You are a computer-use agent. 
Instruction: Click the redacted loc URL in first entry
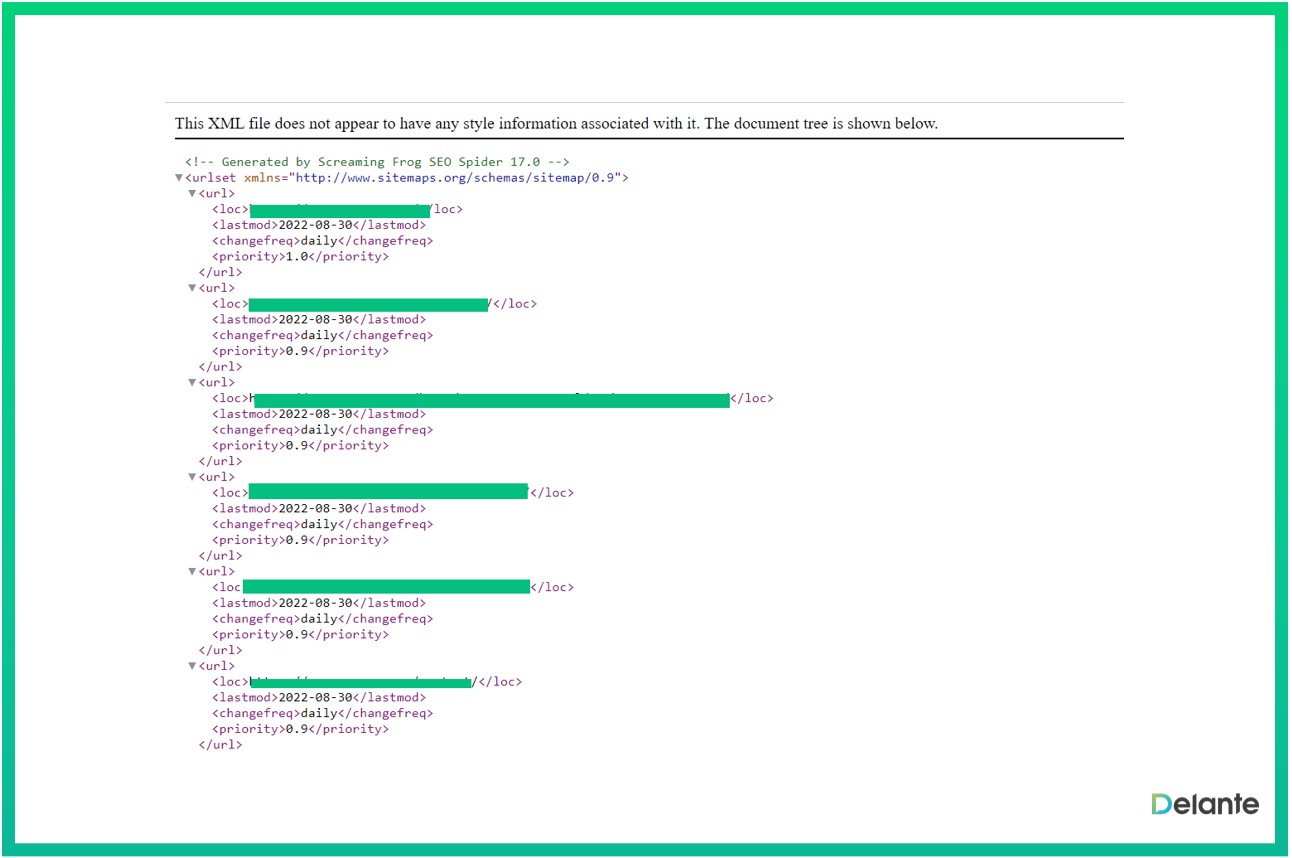point(339,210)
